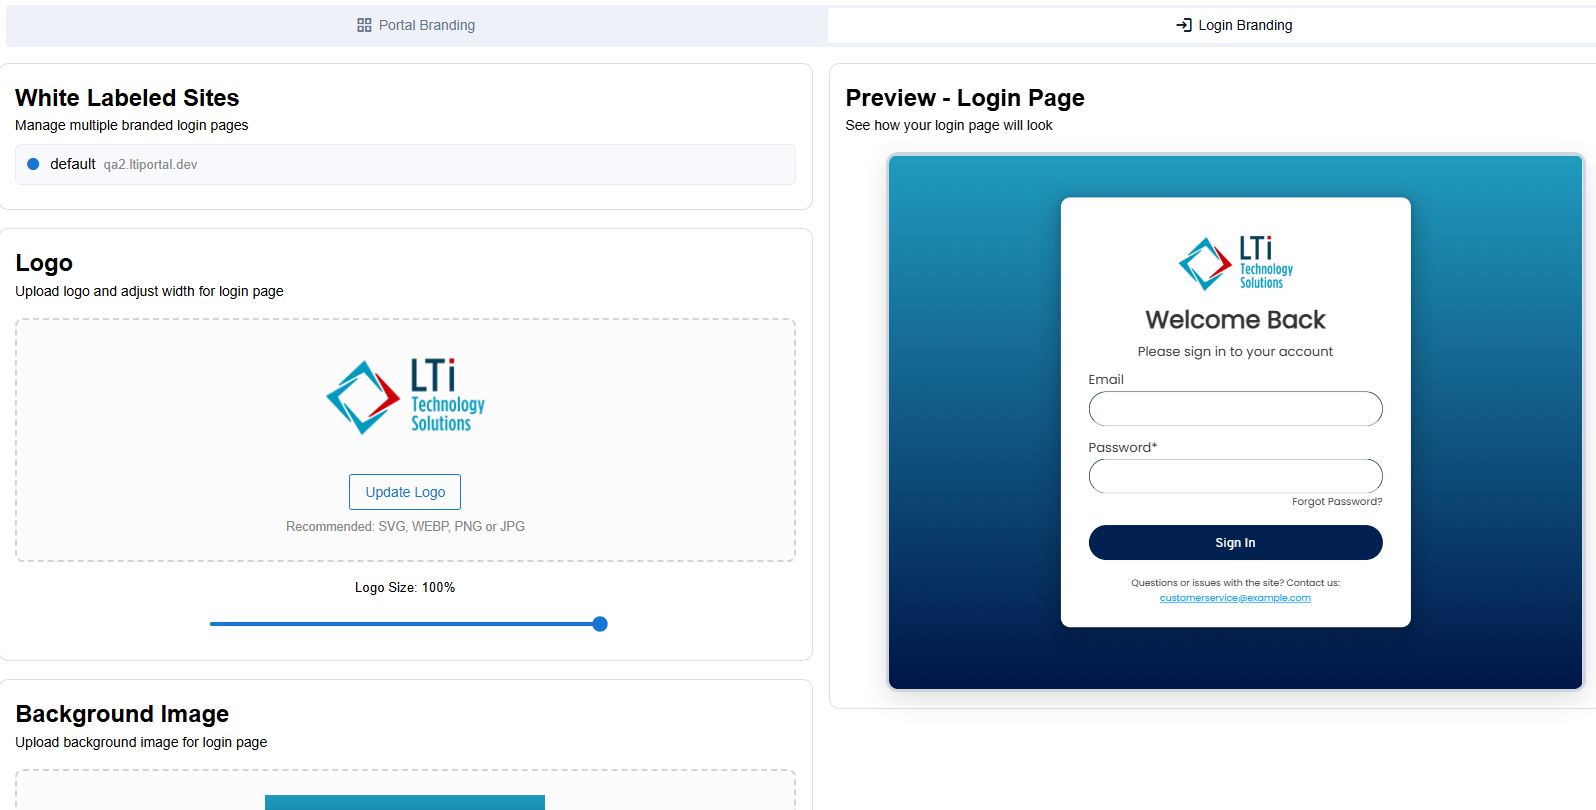The width and height of the screenshot is (1596, 810).
Task: Focus the Email input field
Action: pyautogui.click(x=1235, y=409)
